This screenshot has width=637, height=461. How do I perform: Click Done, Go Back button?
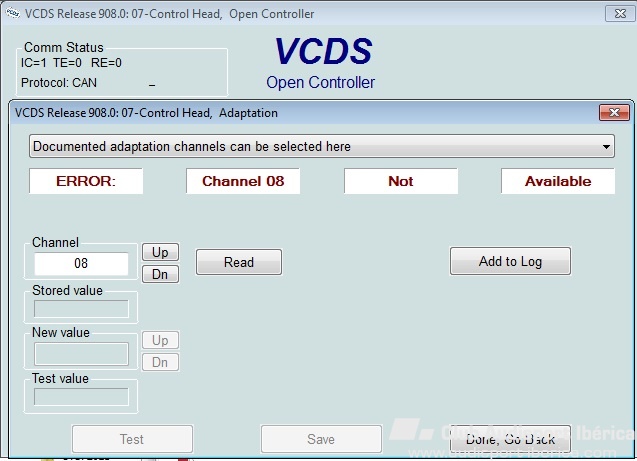click(x=510, y=439)
